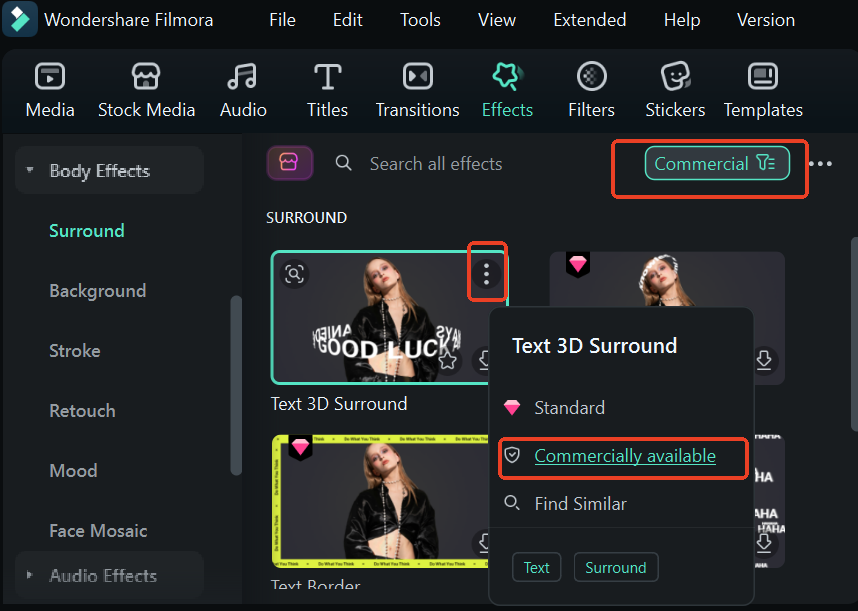Viewport: 858px width, 611px height.
Task: Switch to the Audio section
Action: [243, 90]
